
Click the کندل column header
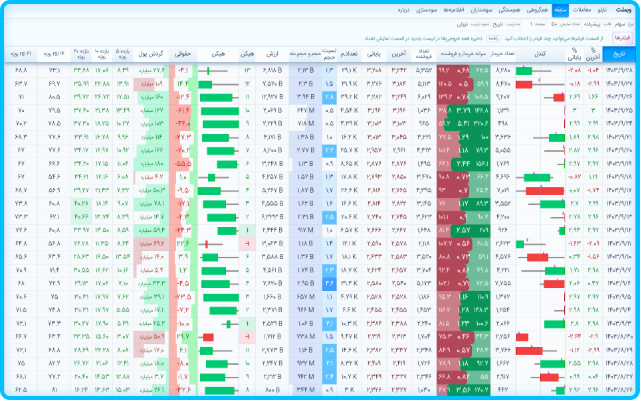click(540, 54)
